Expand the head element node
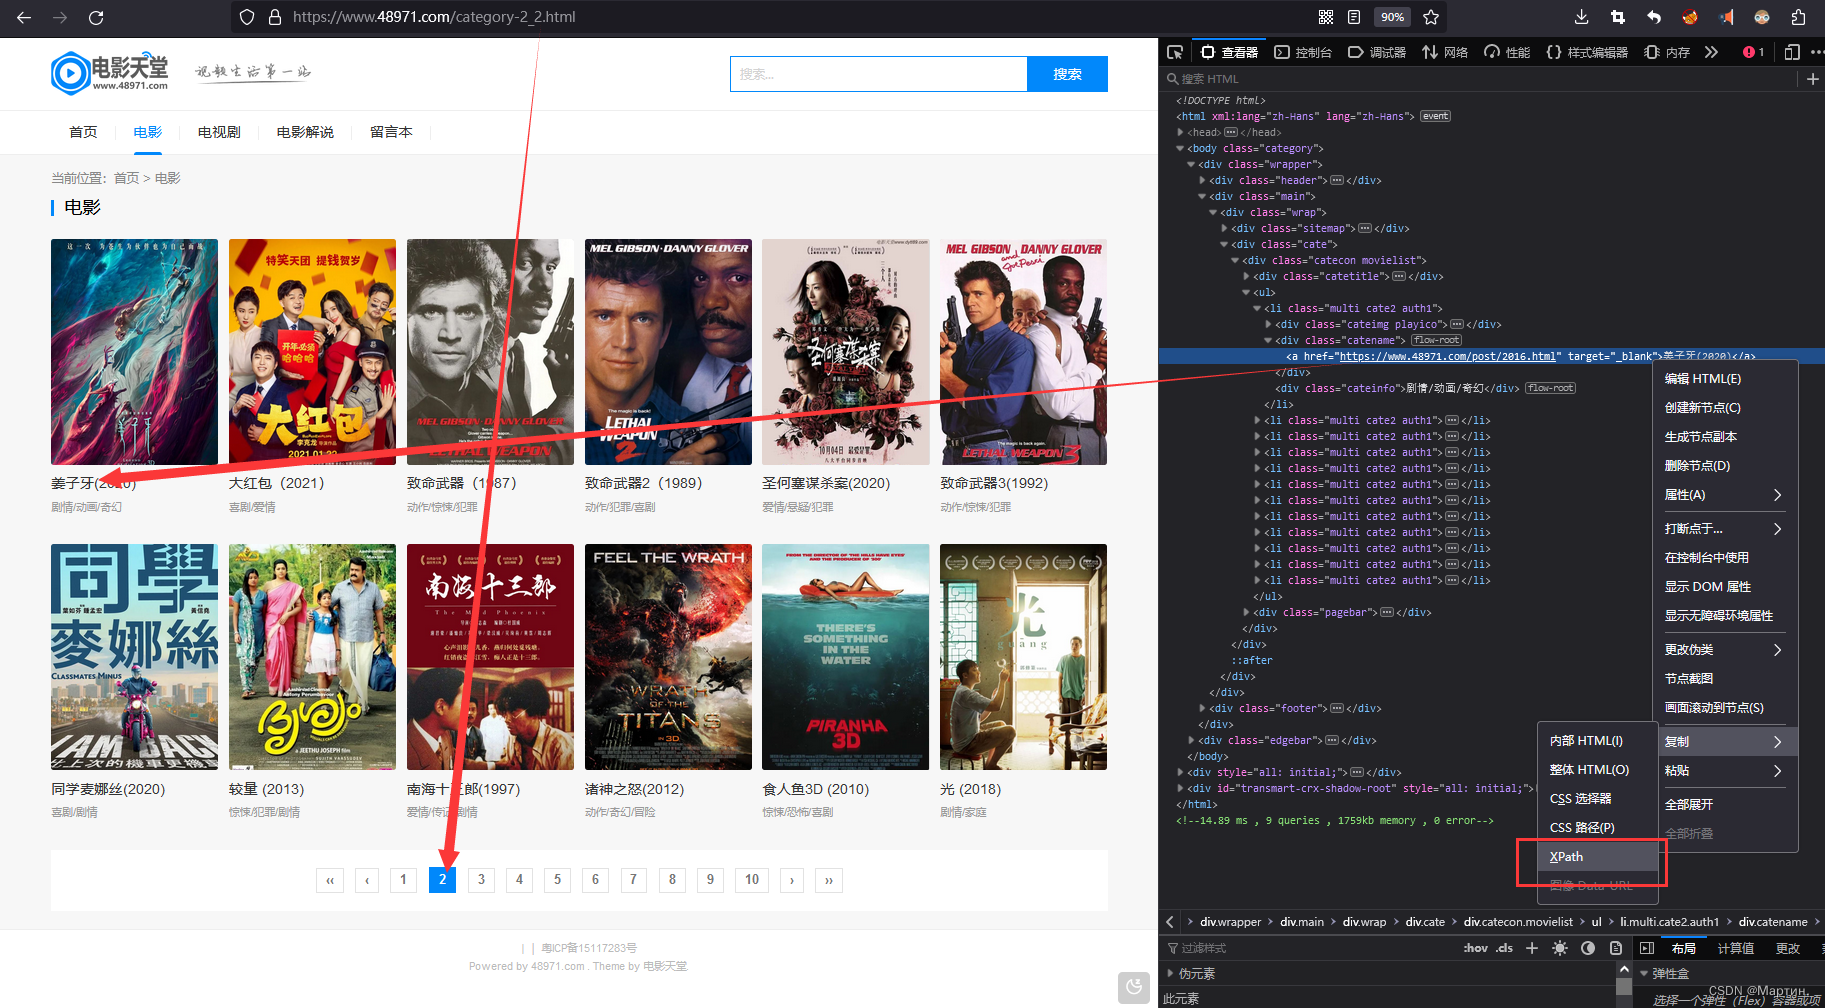This screenshot has width=1825, height=1008. point(1181,132)
